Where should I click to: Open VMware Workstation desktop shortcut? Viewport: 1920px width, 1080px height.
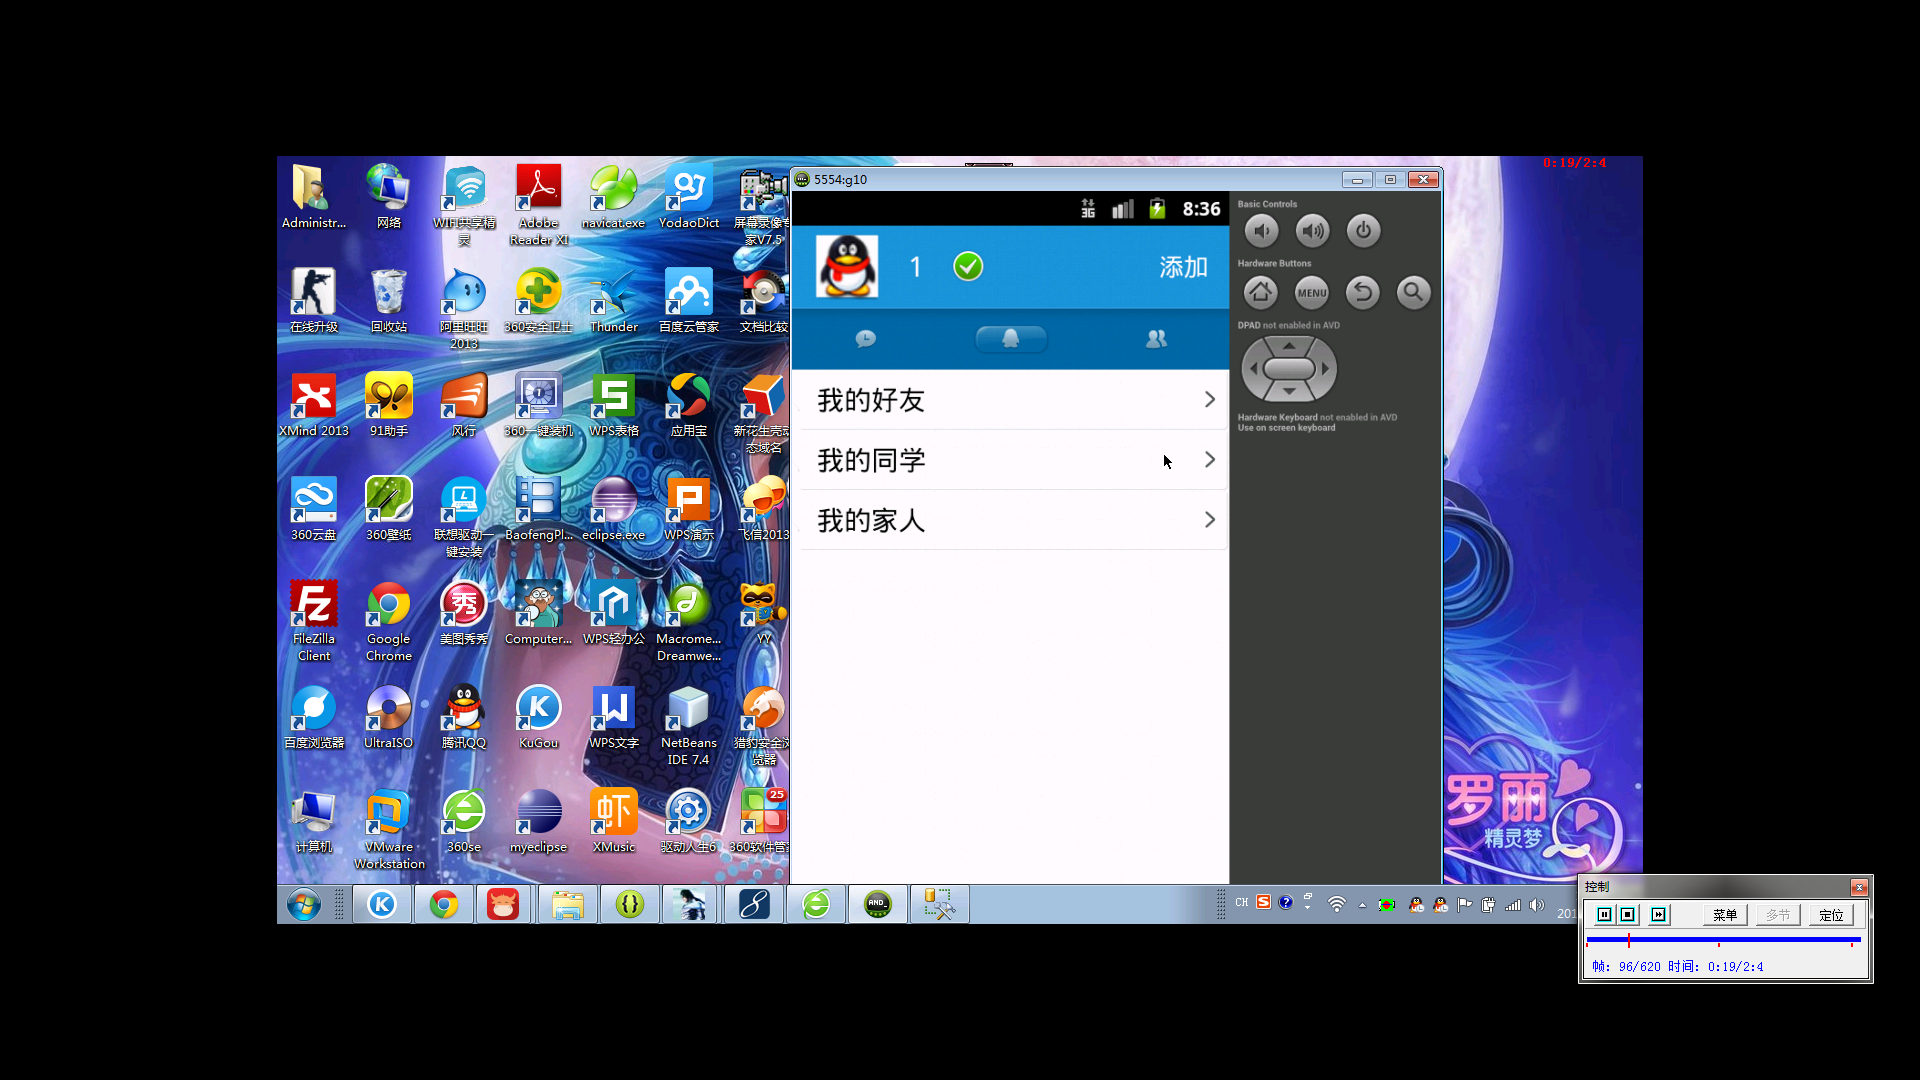[389, 829]
